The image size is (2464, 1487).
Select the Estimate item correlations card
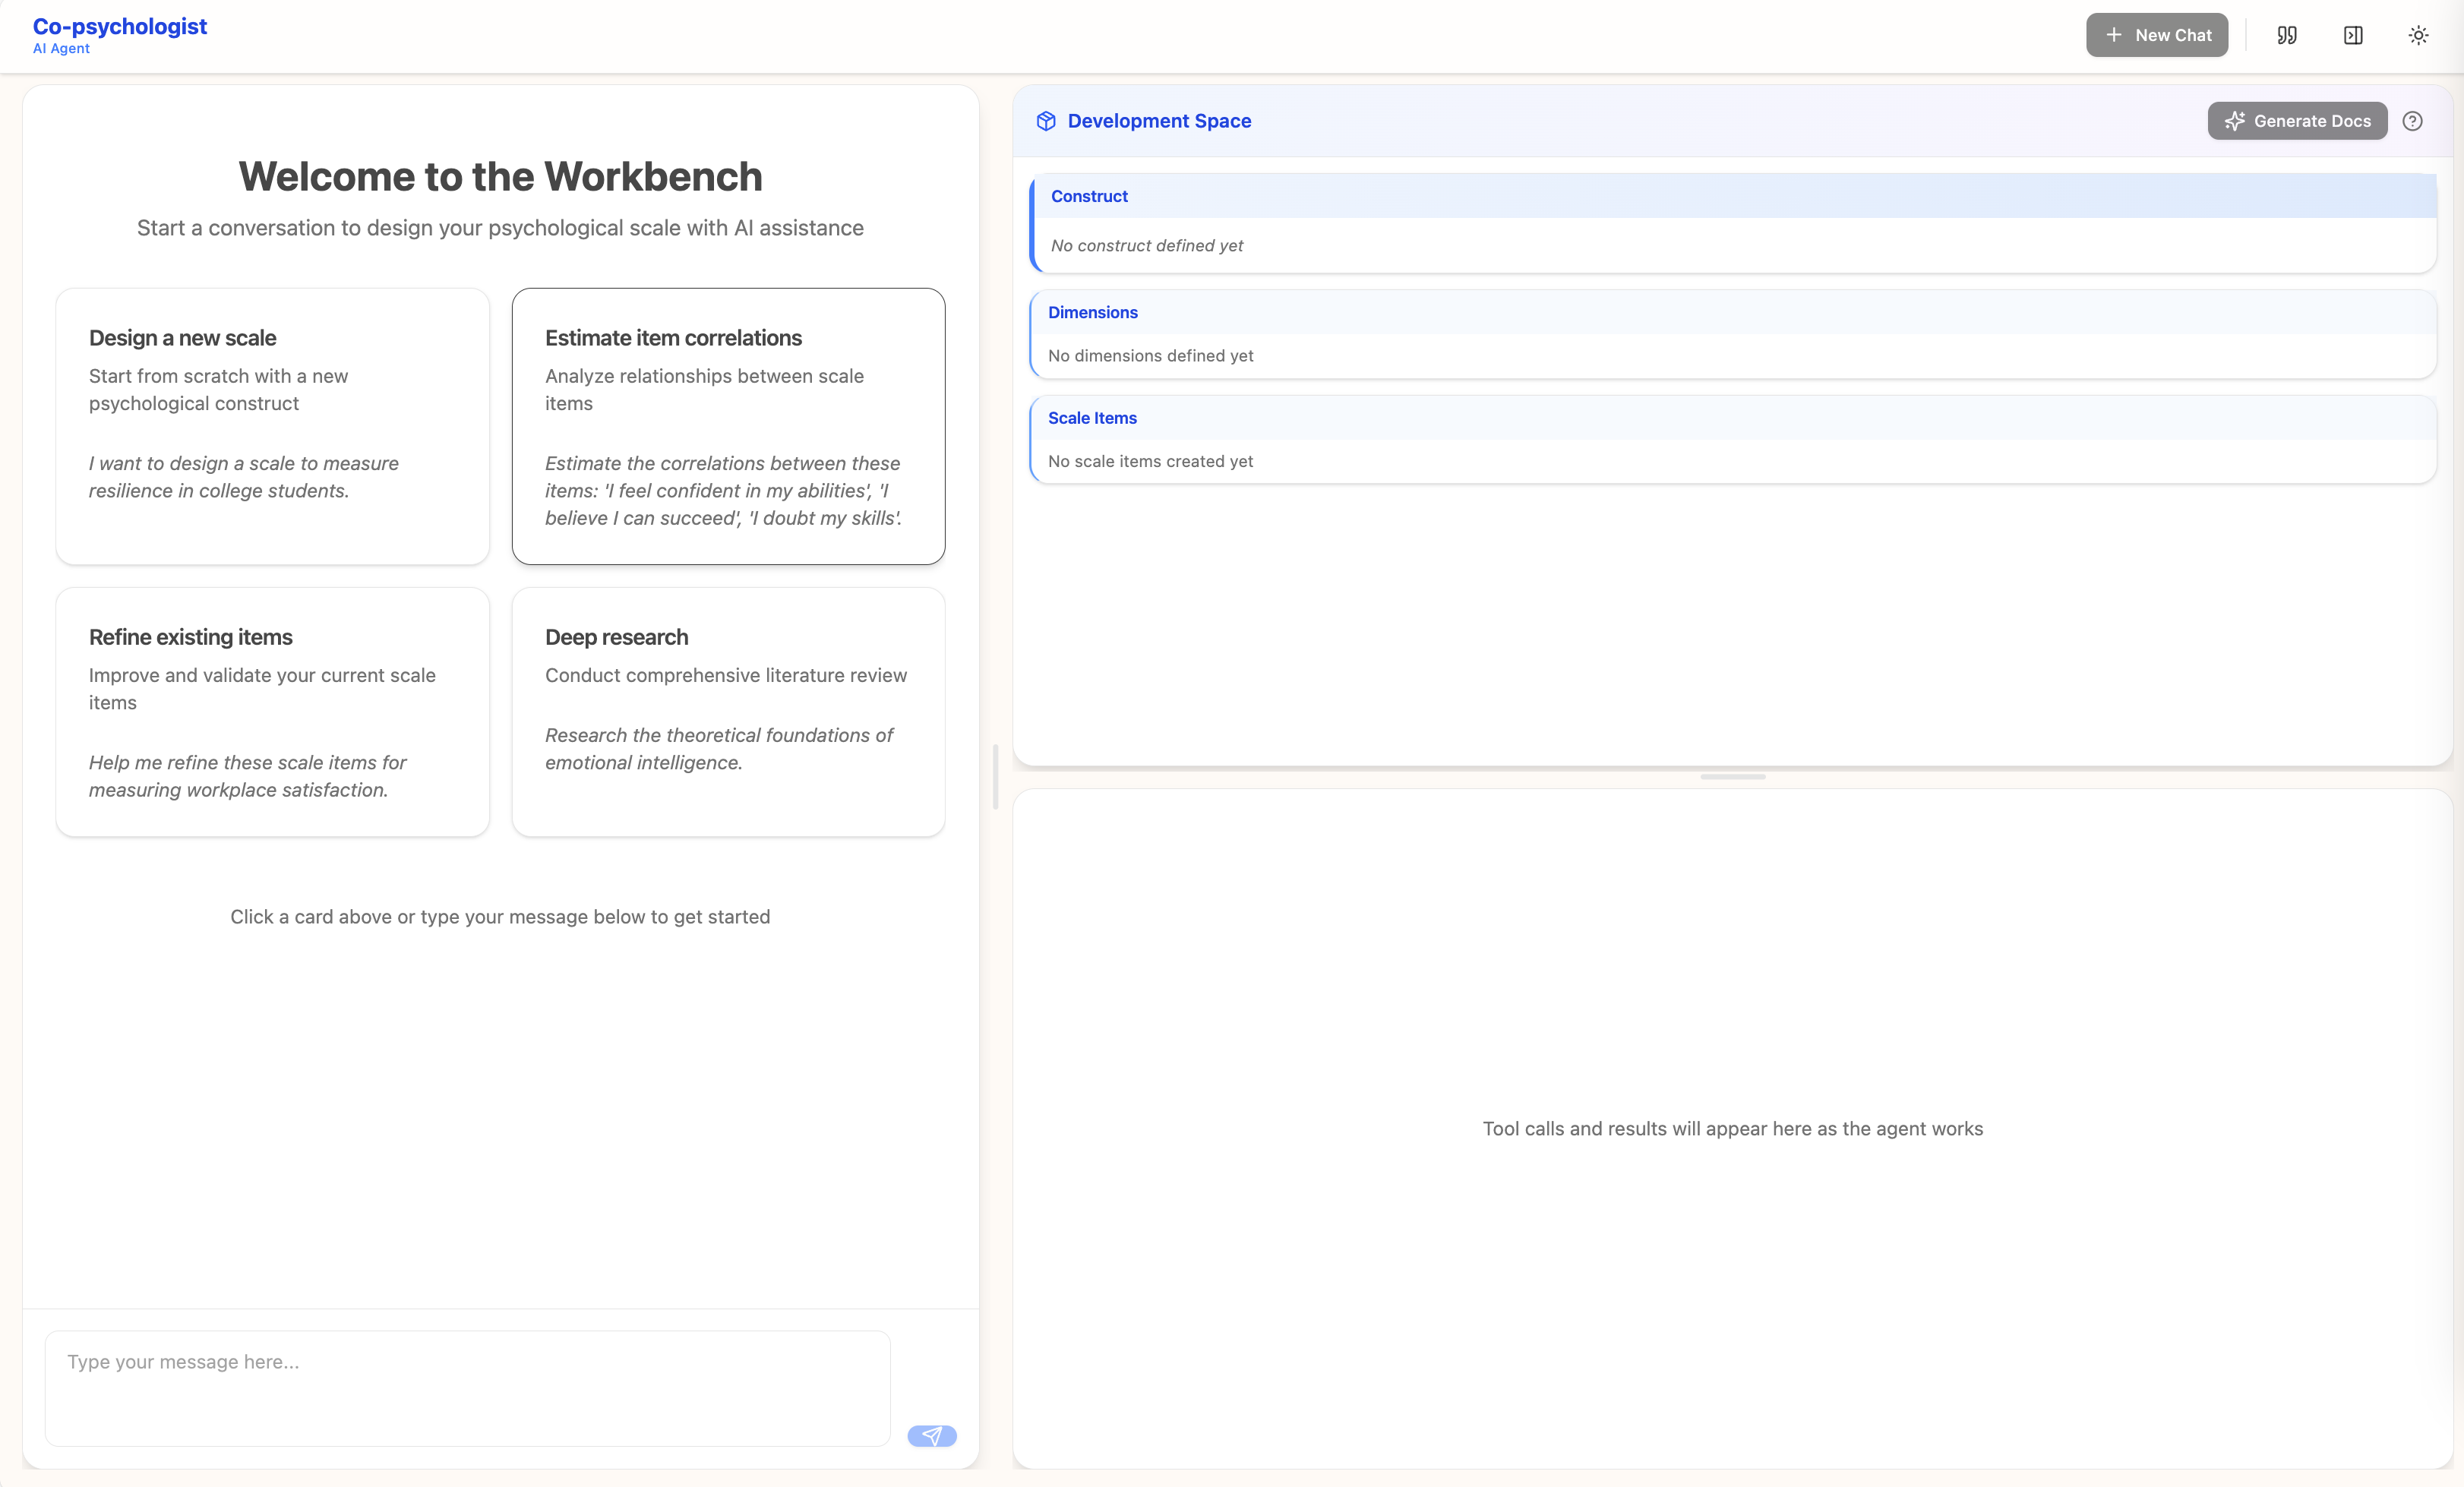pos(727,426)
